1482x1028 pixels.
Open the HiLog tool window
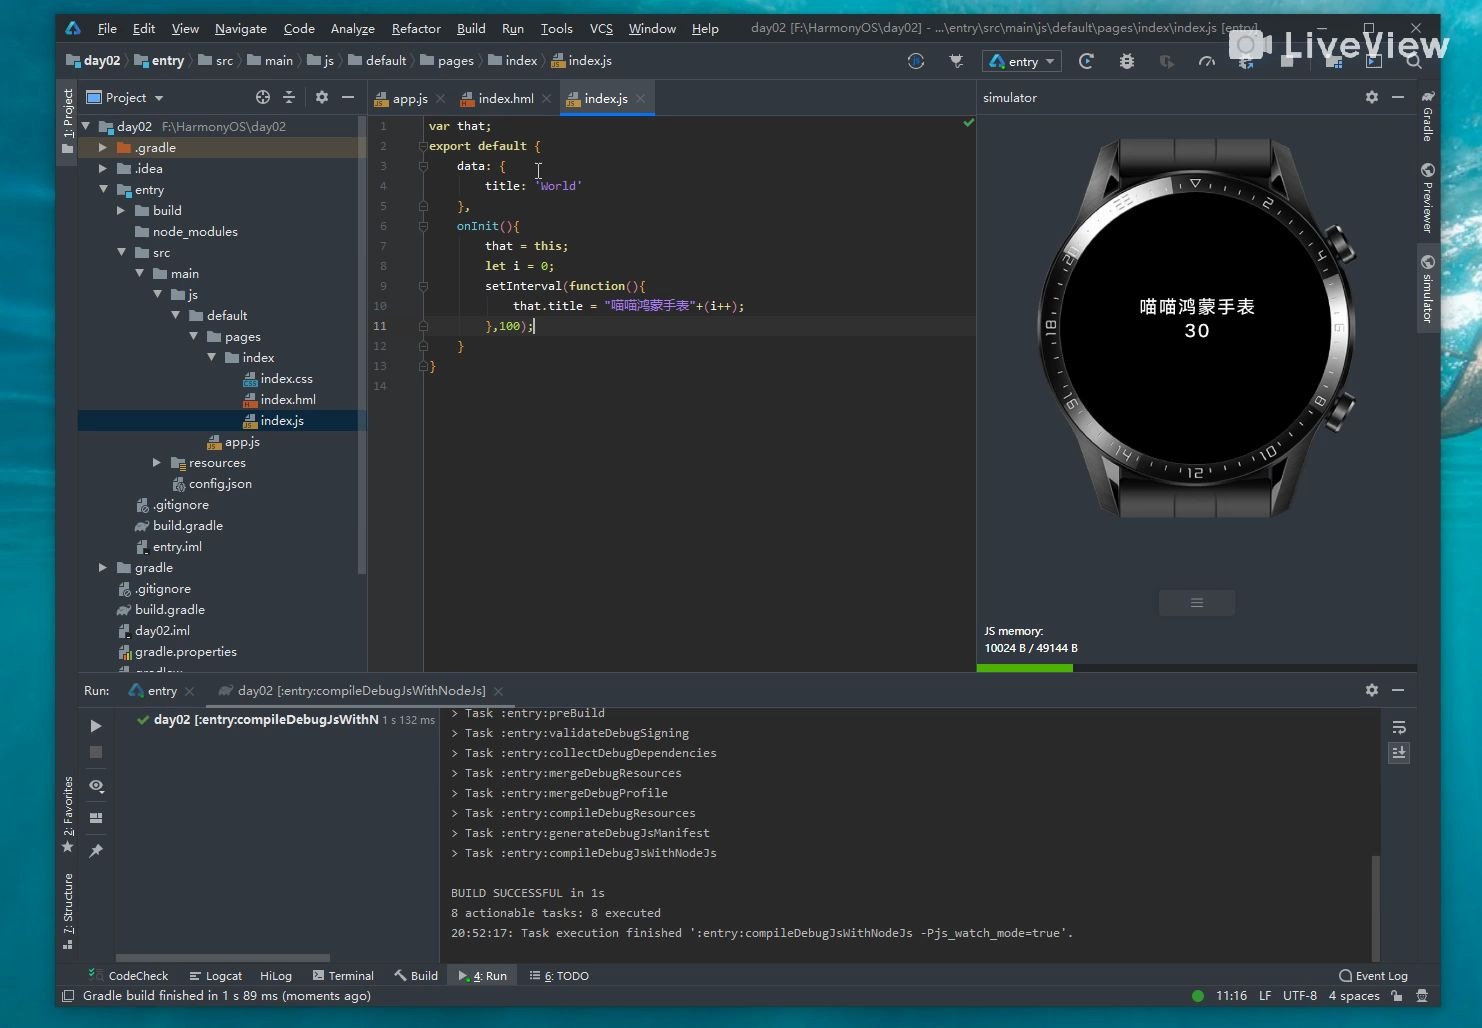[276, 975]
